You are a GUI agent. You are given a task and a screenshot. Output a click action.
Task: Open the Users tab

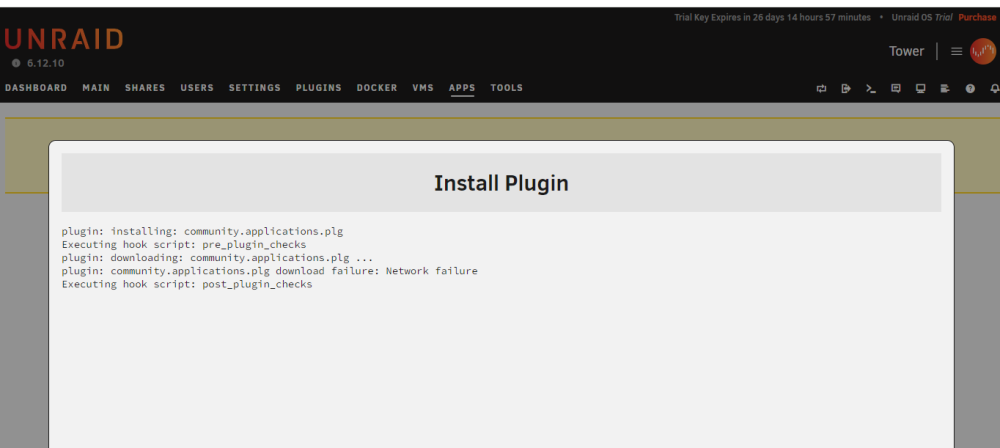click(x=197, y=88)
